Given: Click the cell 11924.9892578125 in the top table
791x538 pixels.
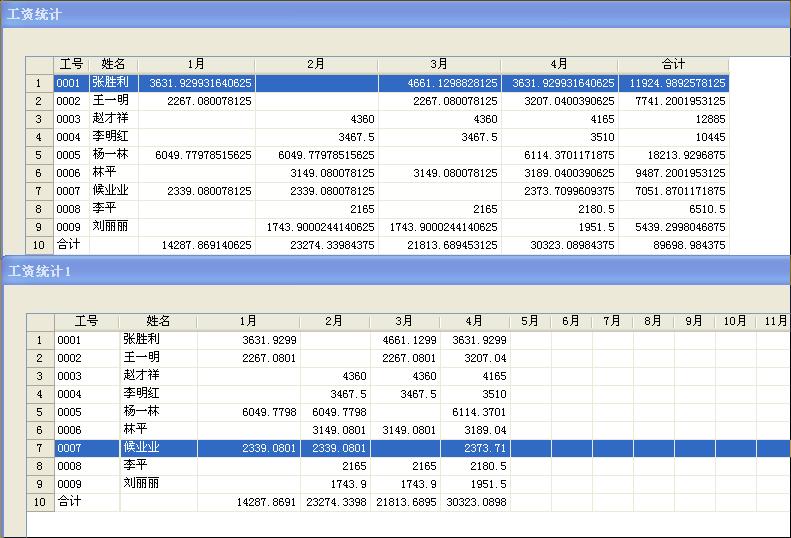Looking at the screenshot, I should (x=673, y=83).
